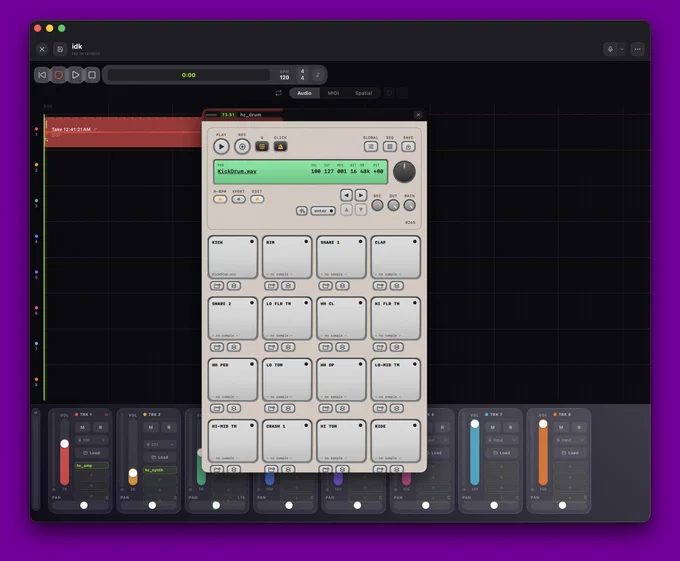Click the project name idk
The image size is (680, 561).
click(77, 46)
